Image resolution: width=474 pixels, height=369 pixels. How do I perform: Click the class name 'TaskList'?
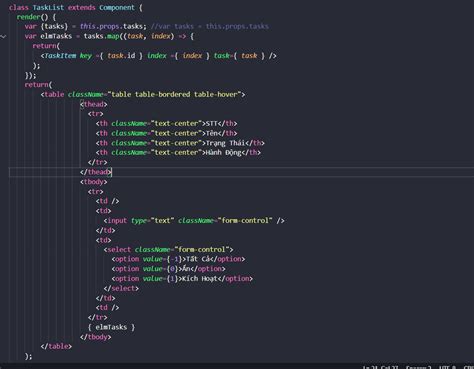(48, 8)
